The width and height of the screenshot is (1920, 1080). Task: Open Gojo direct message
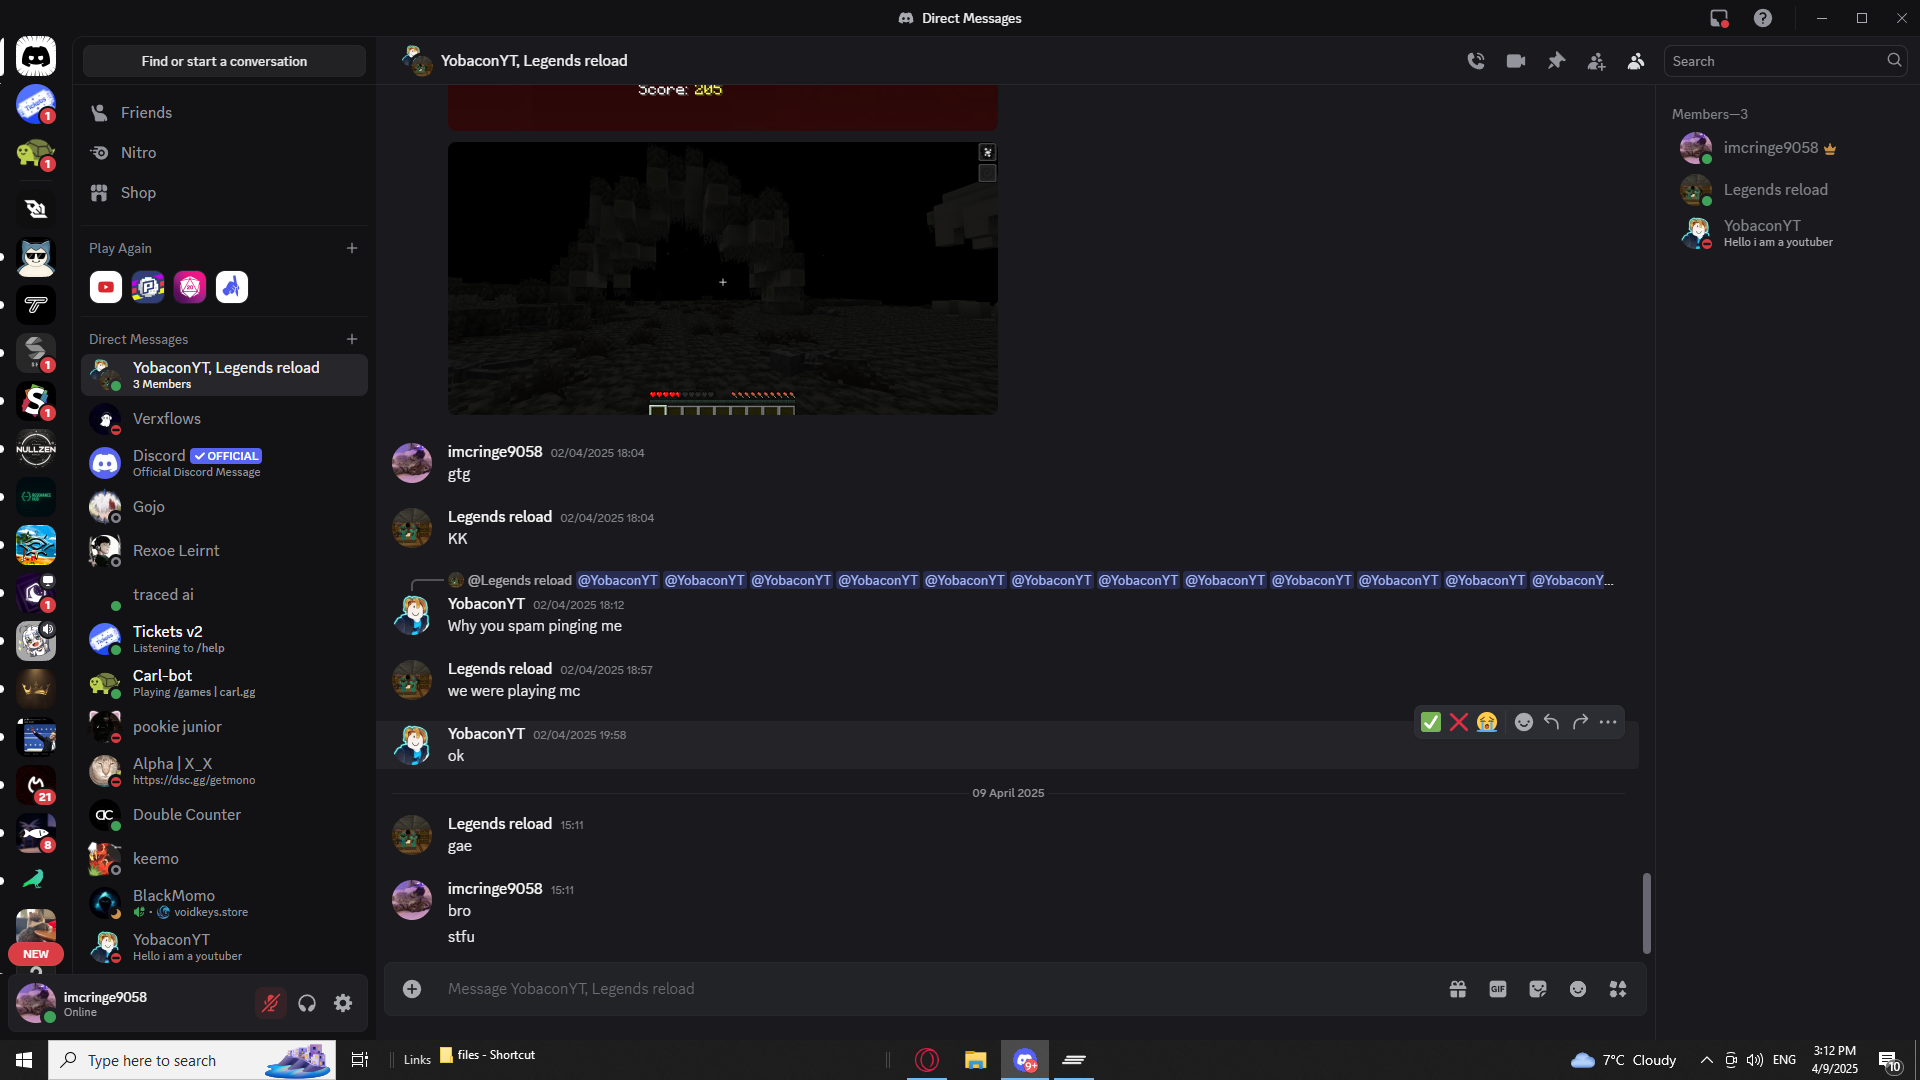click(225, 507)
